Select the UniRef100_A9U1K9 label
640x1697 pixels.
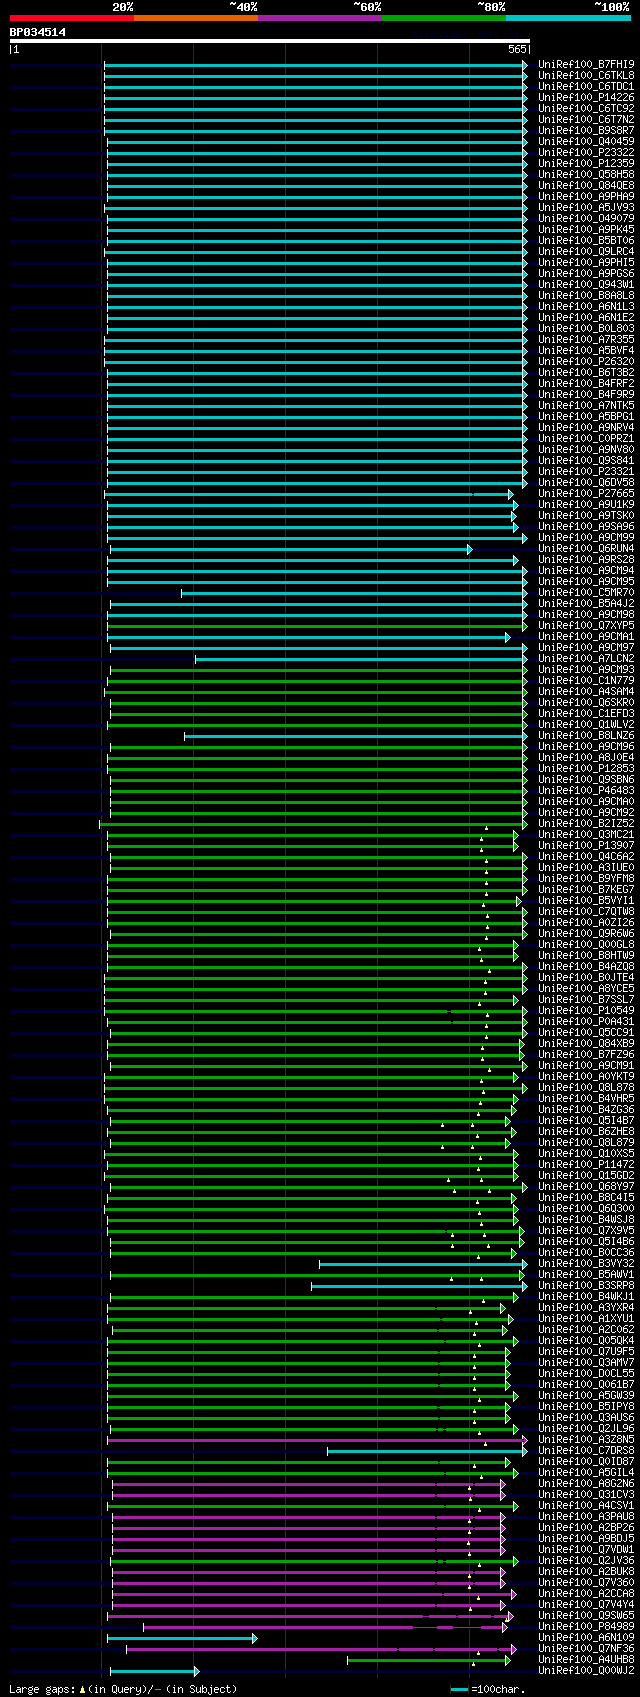(x=586, y=504)
